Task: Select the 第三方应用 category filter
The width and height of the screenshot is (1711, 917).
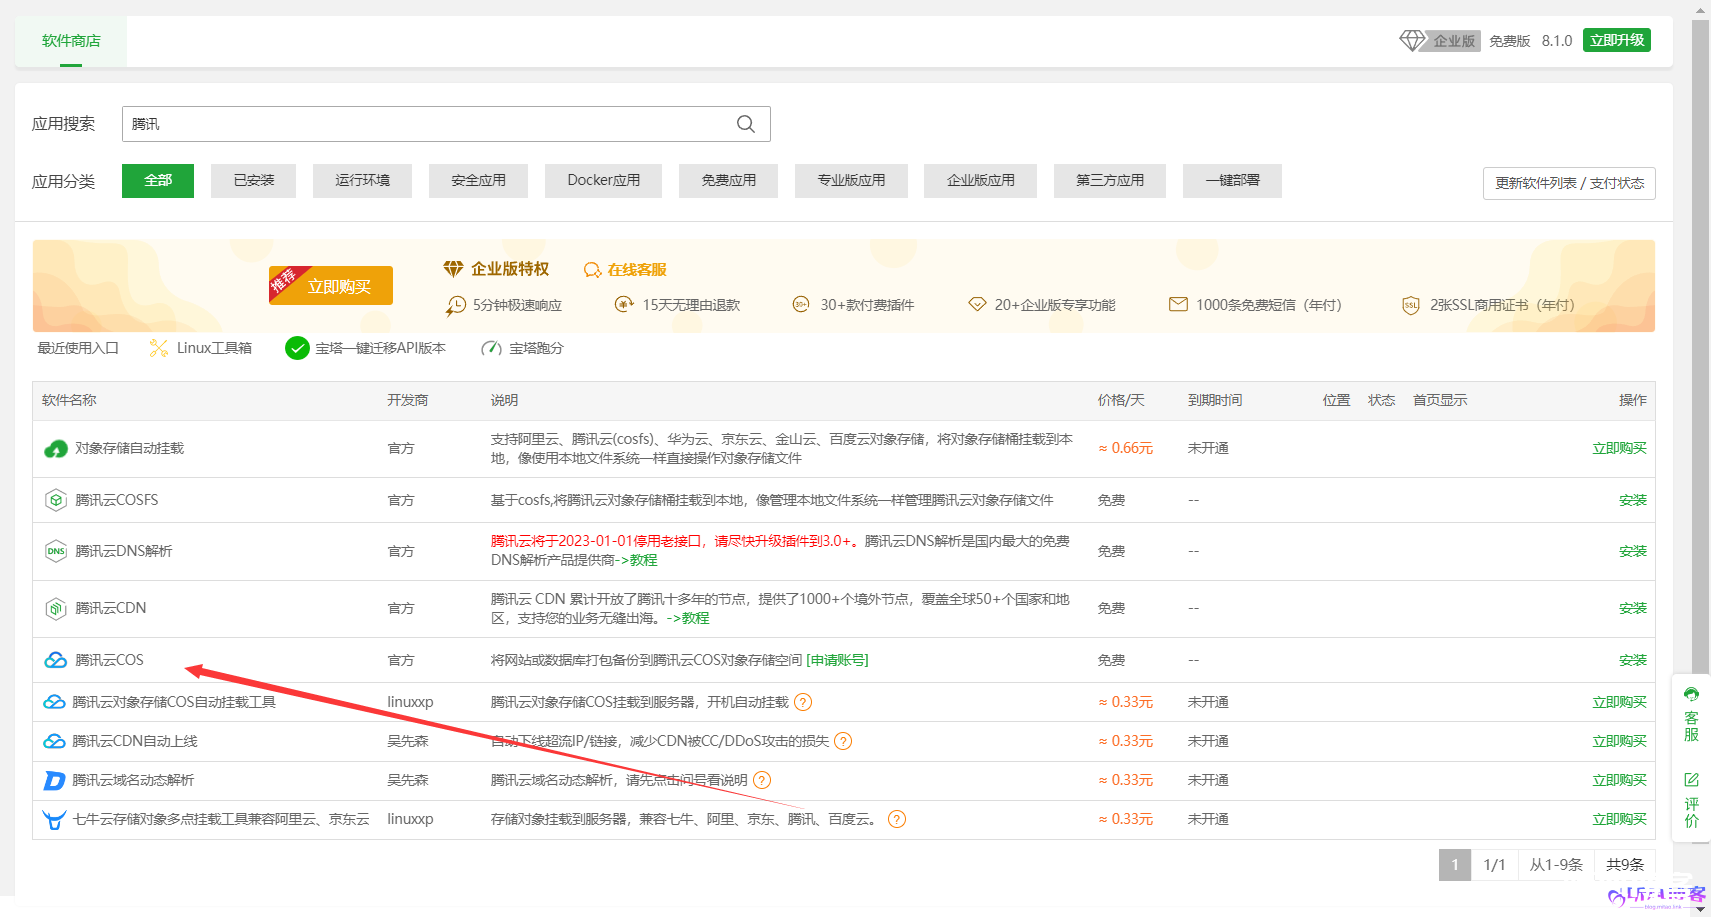Action: coord(1109,181)
